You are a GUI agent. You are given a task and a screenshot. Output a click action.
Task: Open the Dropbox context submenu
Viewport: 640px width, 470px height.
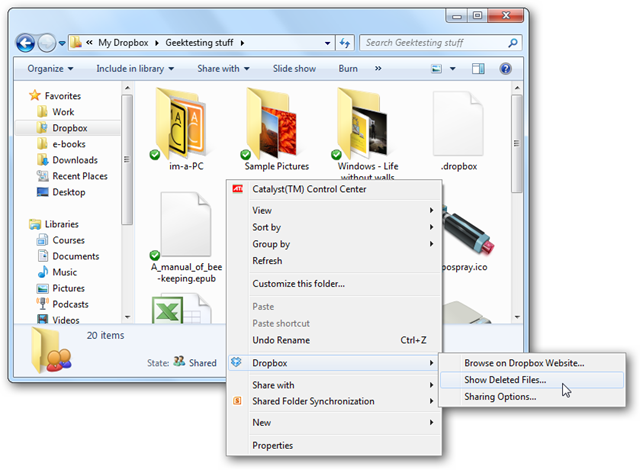(334, 363)
